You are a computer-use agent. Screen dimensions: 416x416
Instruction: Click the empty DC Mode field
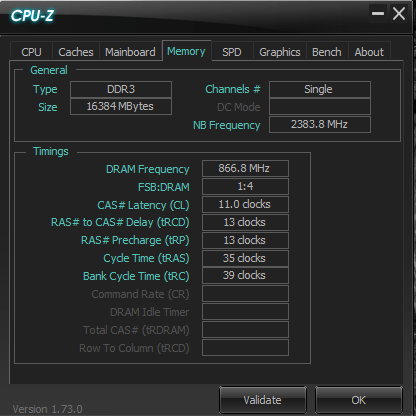click(x=320, y=107)
